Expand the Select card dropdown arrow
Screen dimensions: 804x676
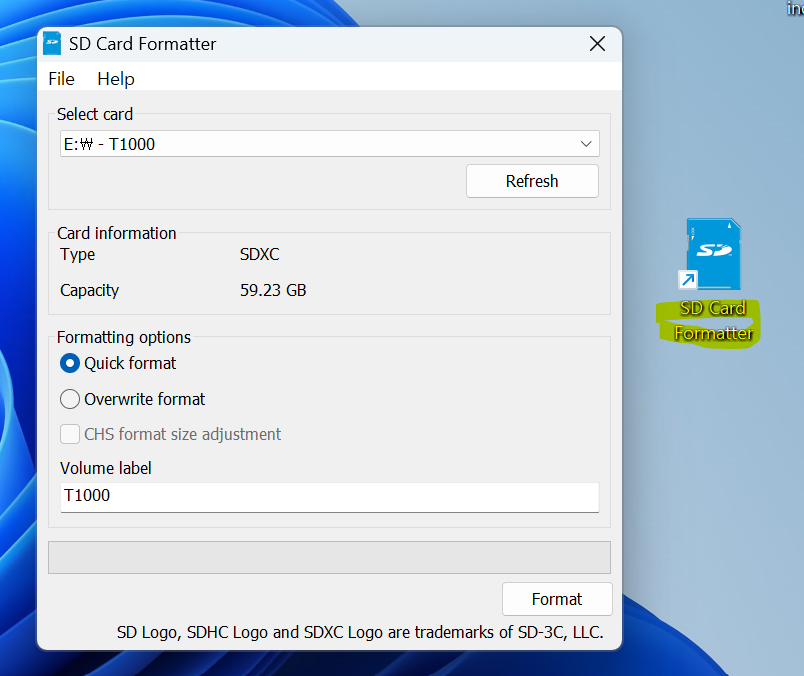[586, 144]
